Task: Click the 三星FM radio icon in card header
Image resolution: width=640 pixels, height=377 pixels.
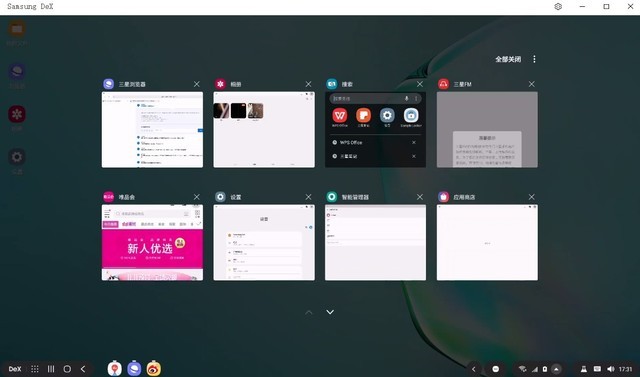Action: [x=443, y=84]
